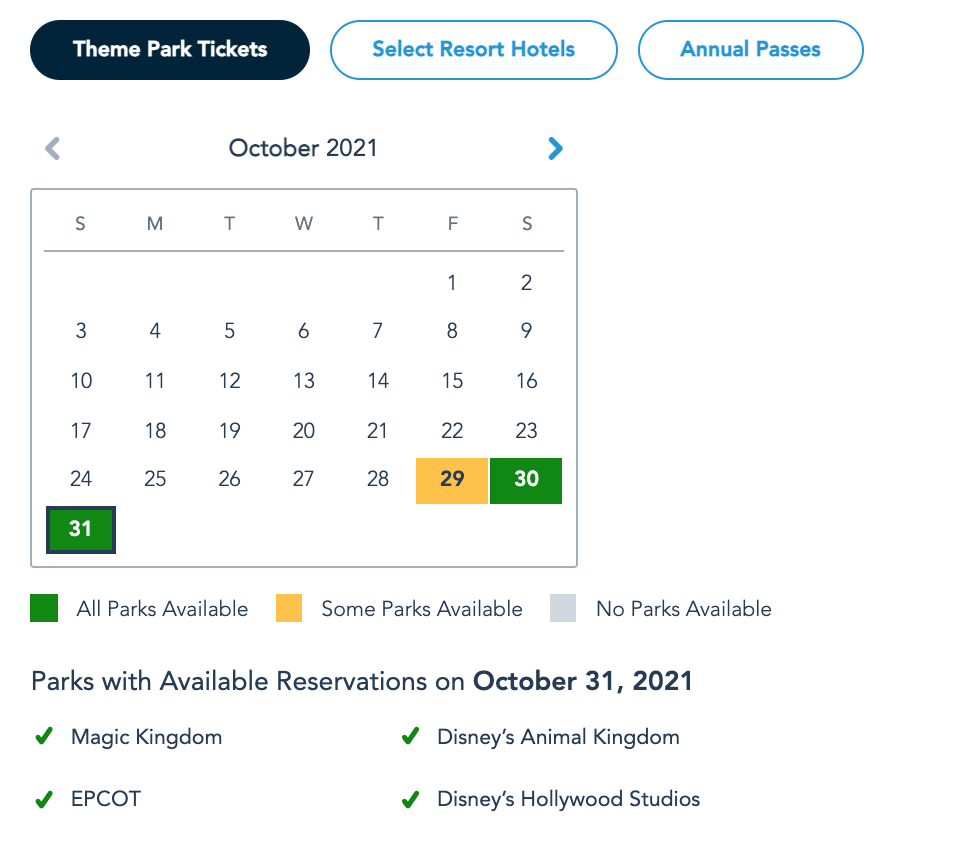974x850 pixels.
Task: Choose October 30 on the calendar
Action: [x=526, y=480]
